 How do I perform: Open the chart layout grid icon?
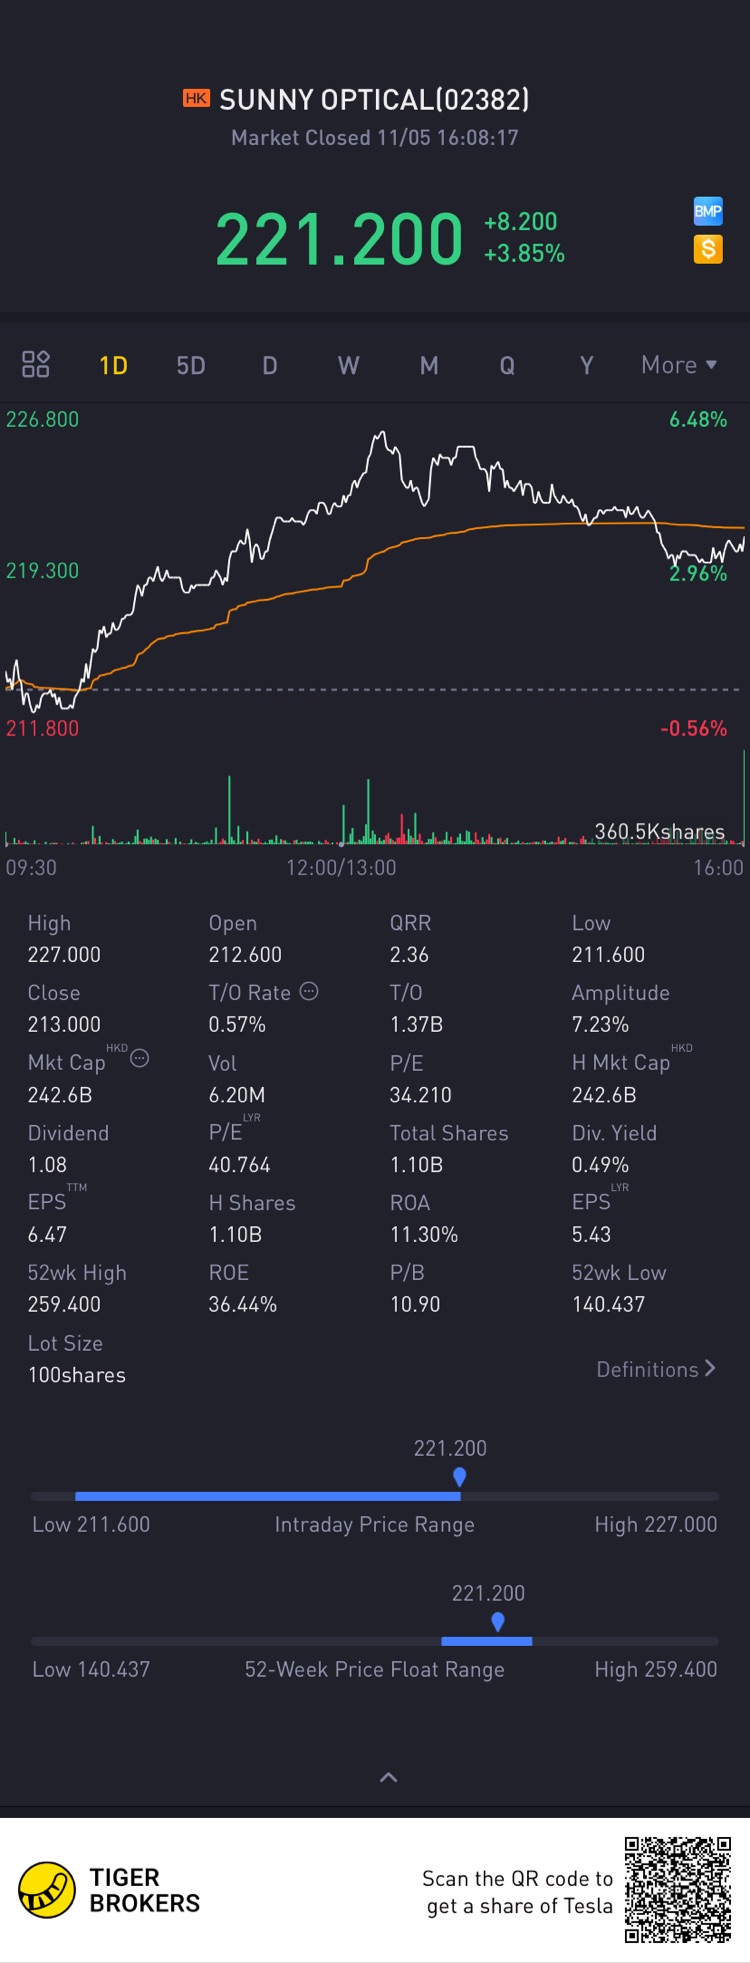(x=36, y=364)
